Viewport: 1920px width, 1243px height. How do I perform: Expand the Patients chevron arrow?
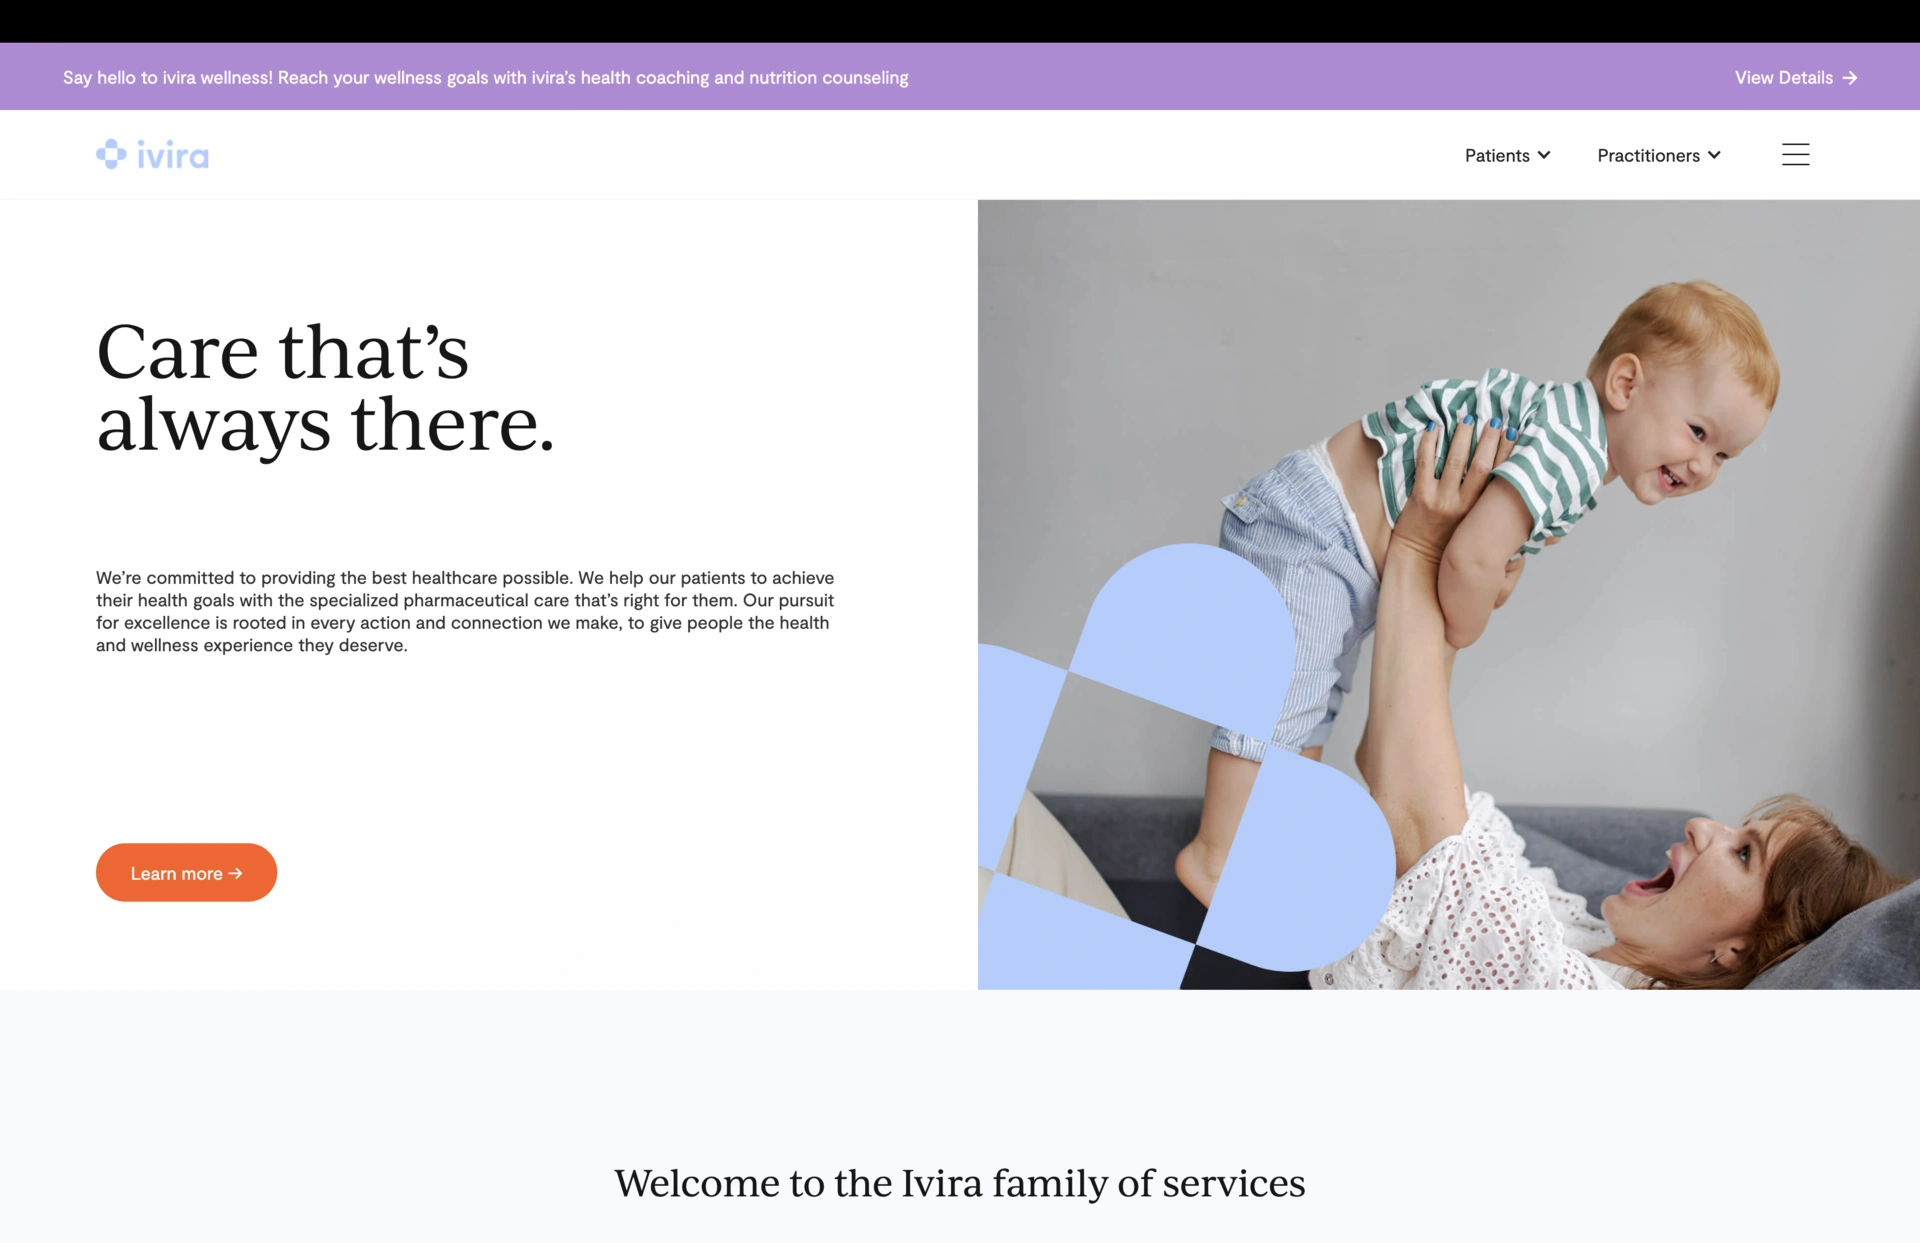(1544, 155)
